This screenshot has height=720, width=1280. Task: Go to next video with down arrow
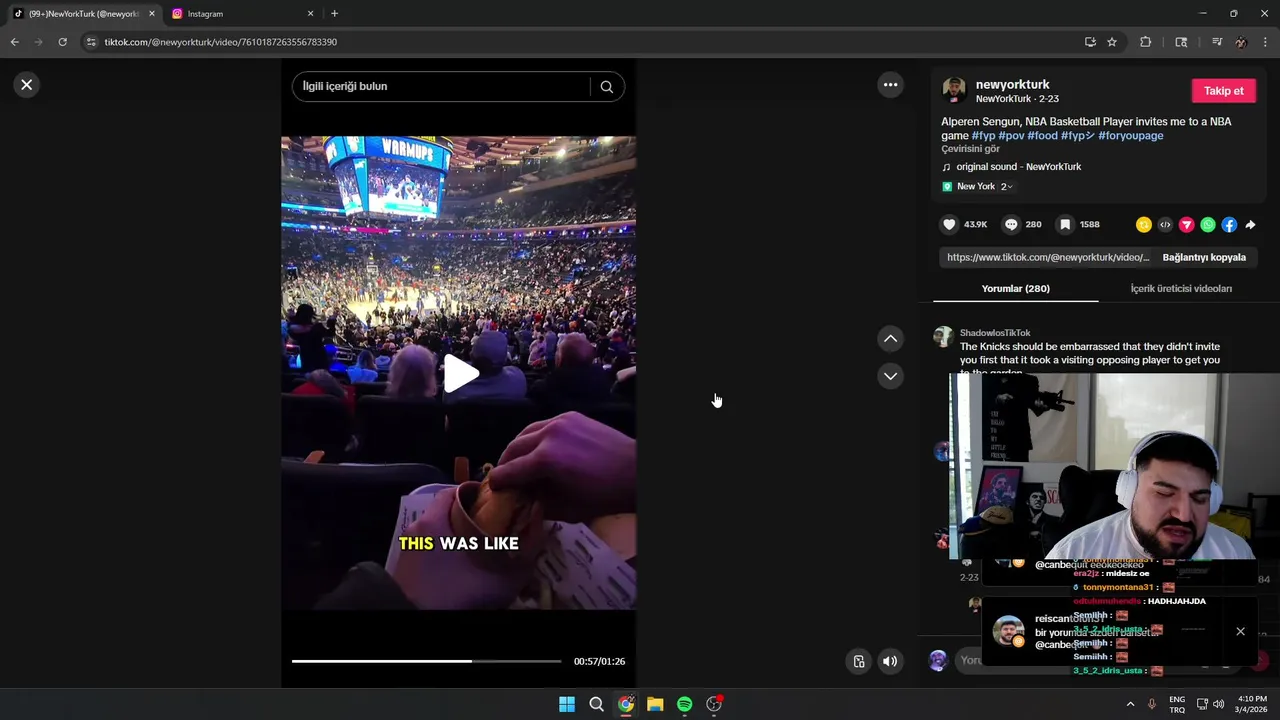890,376
